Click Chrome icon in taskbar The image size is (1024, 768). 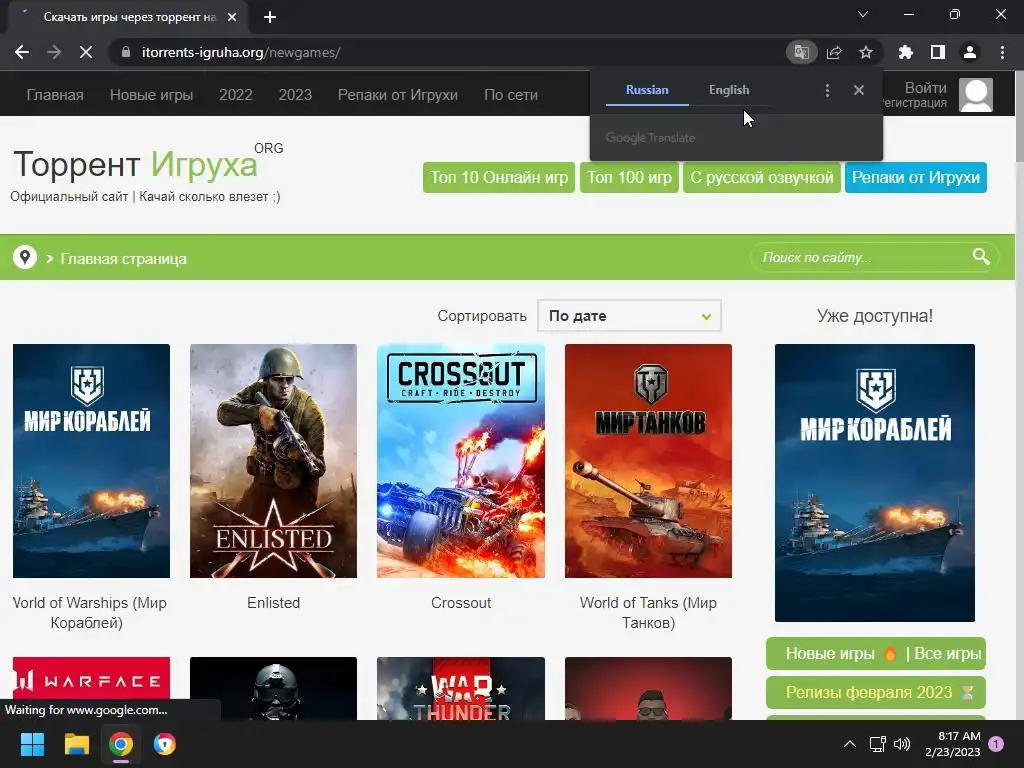(x=121, y=744)
